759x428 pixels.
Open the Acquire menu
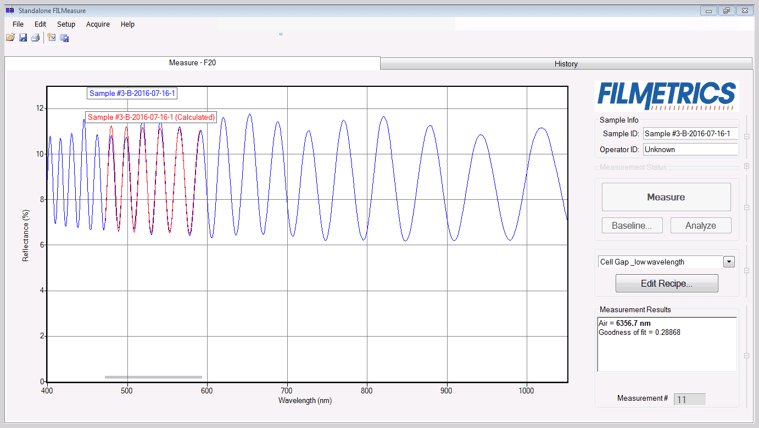tap(98, 24)
